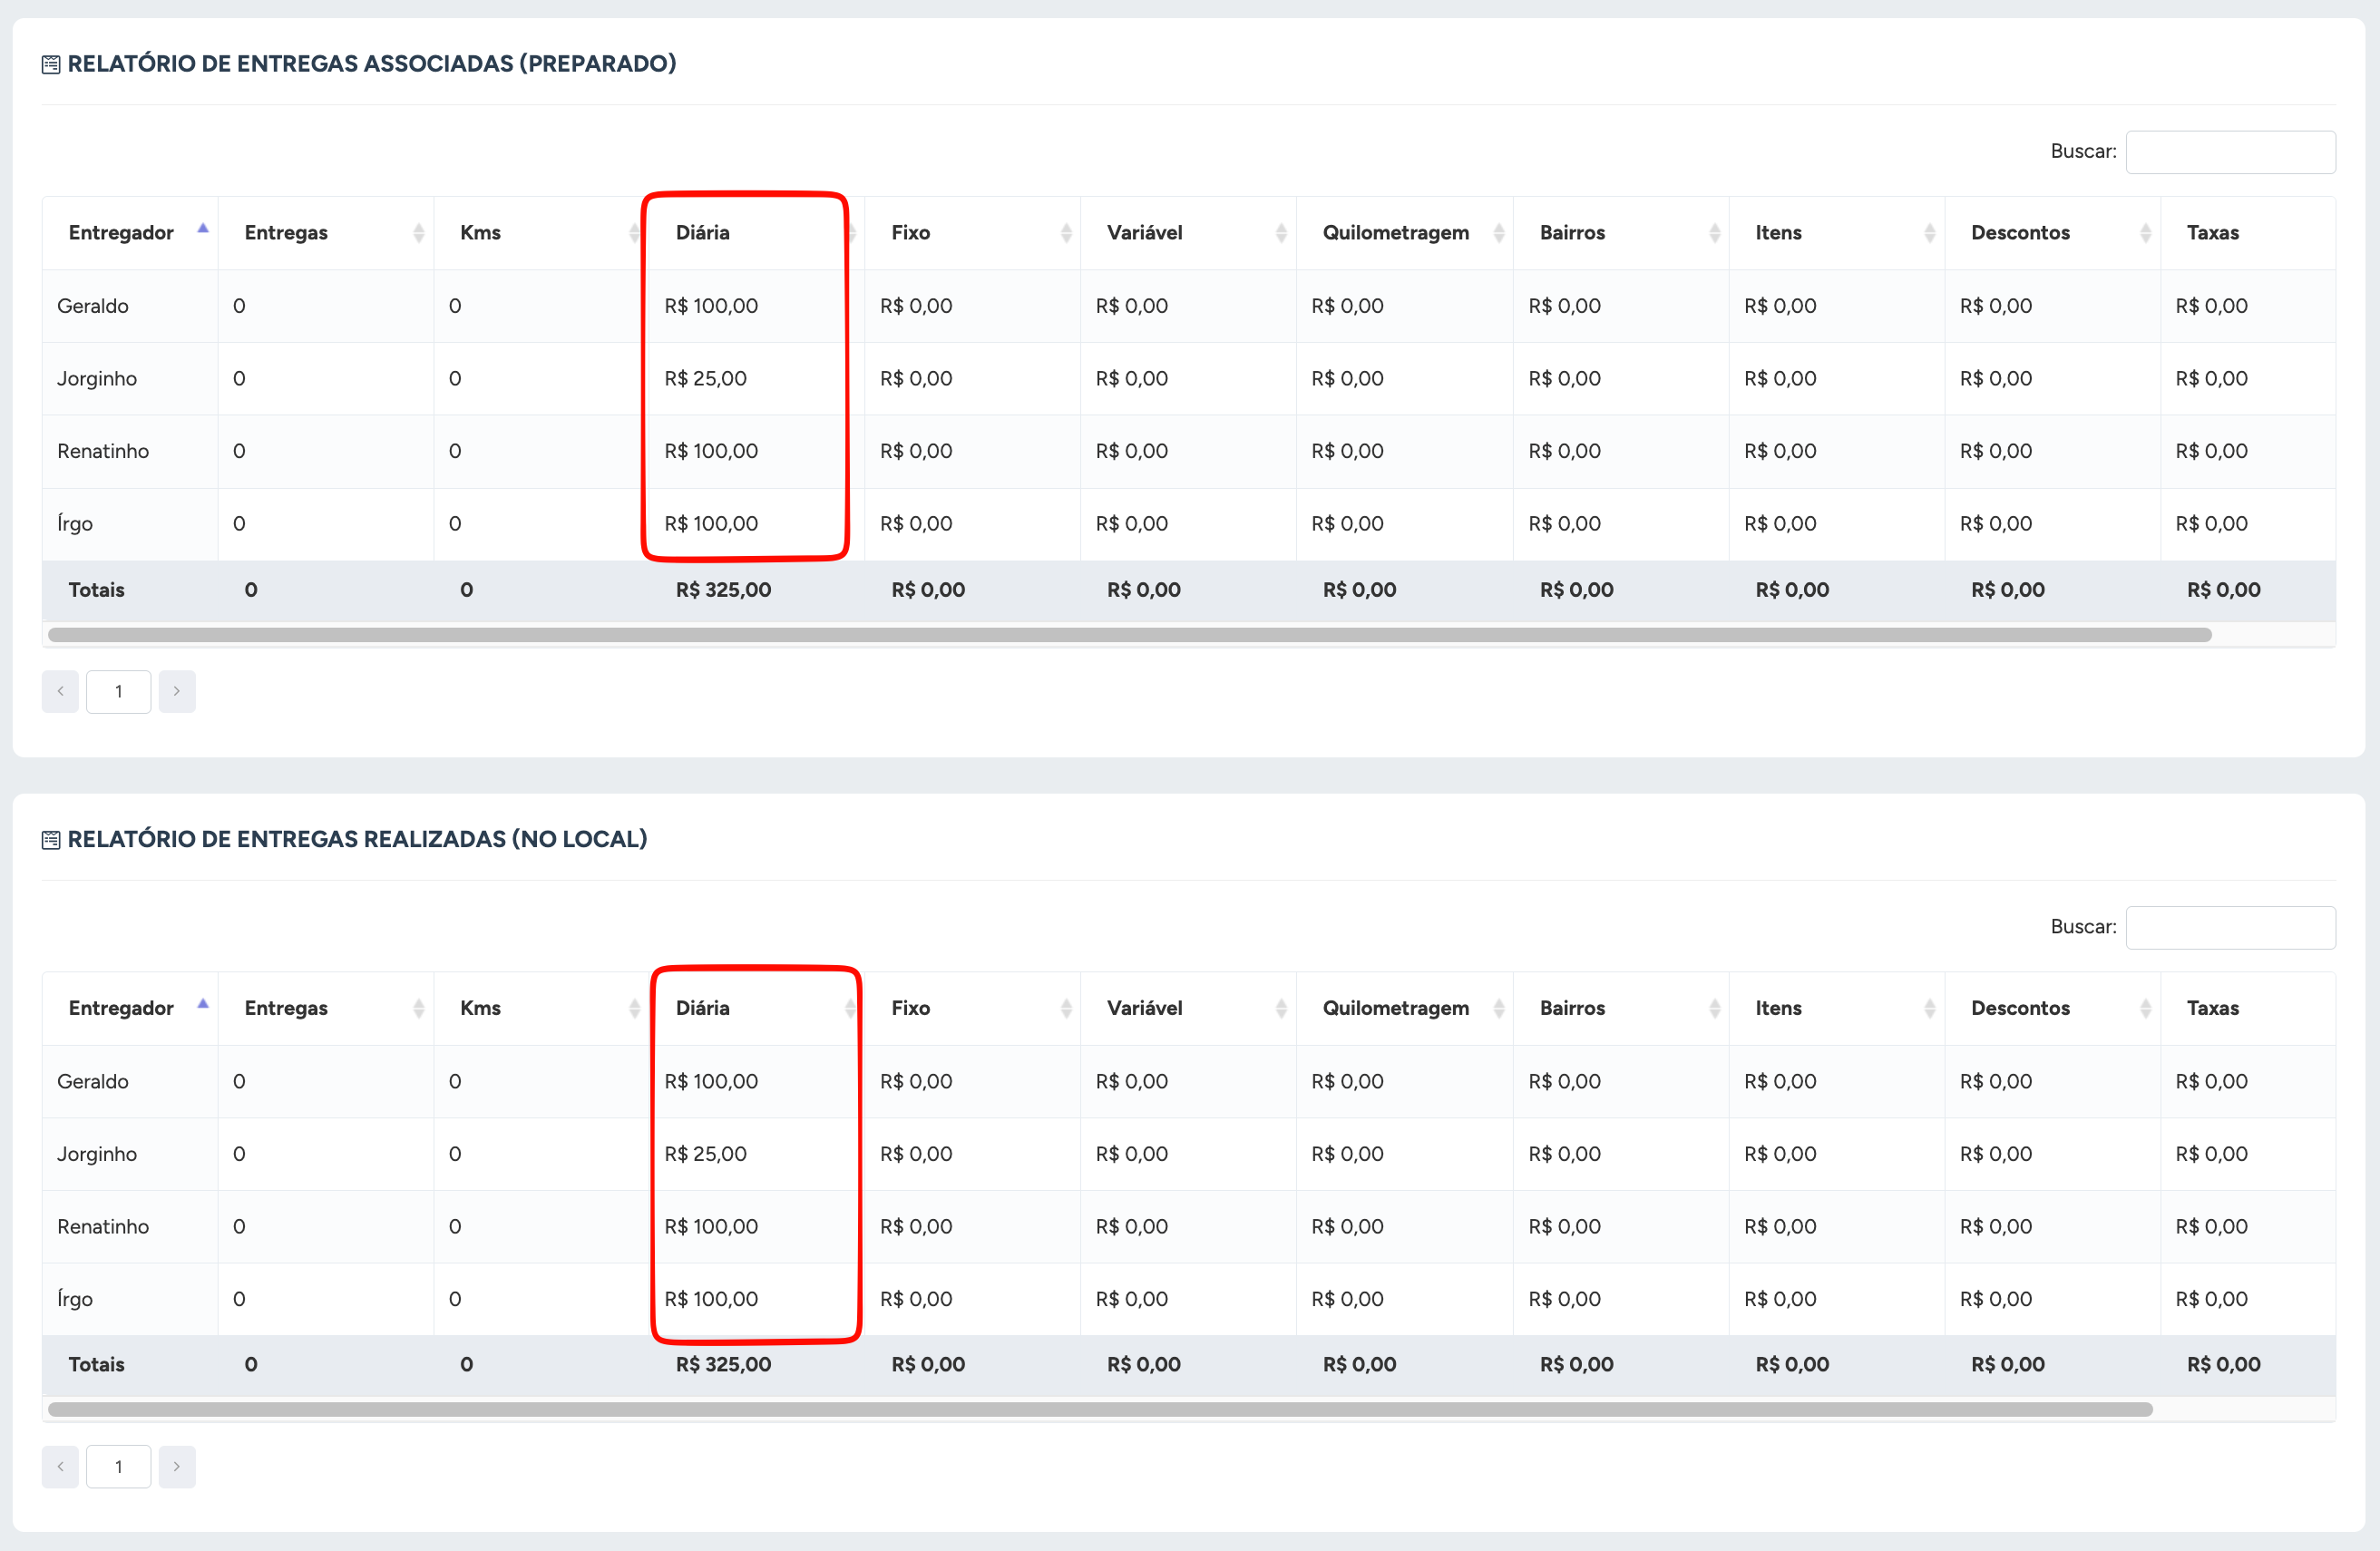Sort first table by Quilometragem column
2380x1551 pixels.
pos(1395,232)
